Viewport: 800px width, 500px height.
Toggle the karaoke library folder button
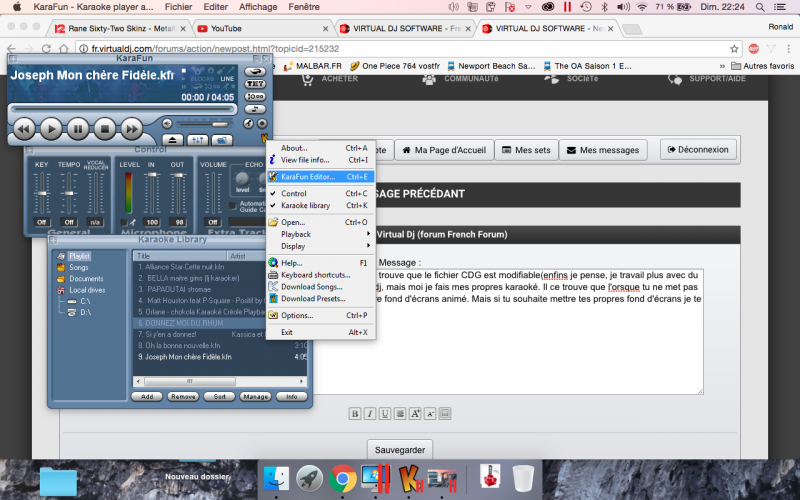(222, 140)
